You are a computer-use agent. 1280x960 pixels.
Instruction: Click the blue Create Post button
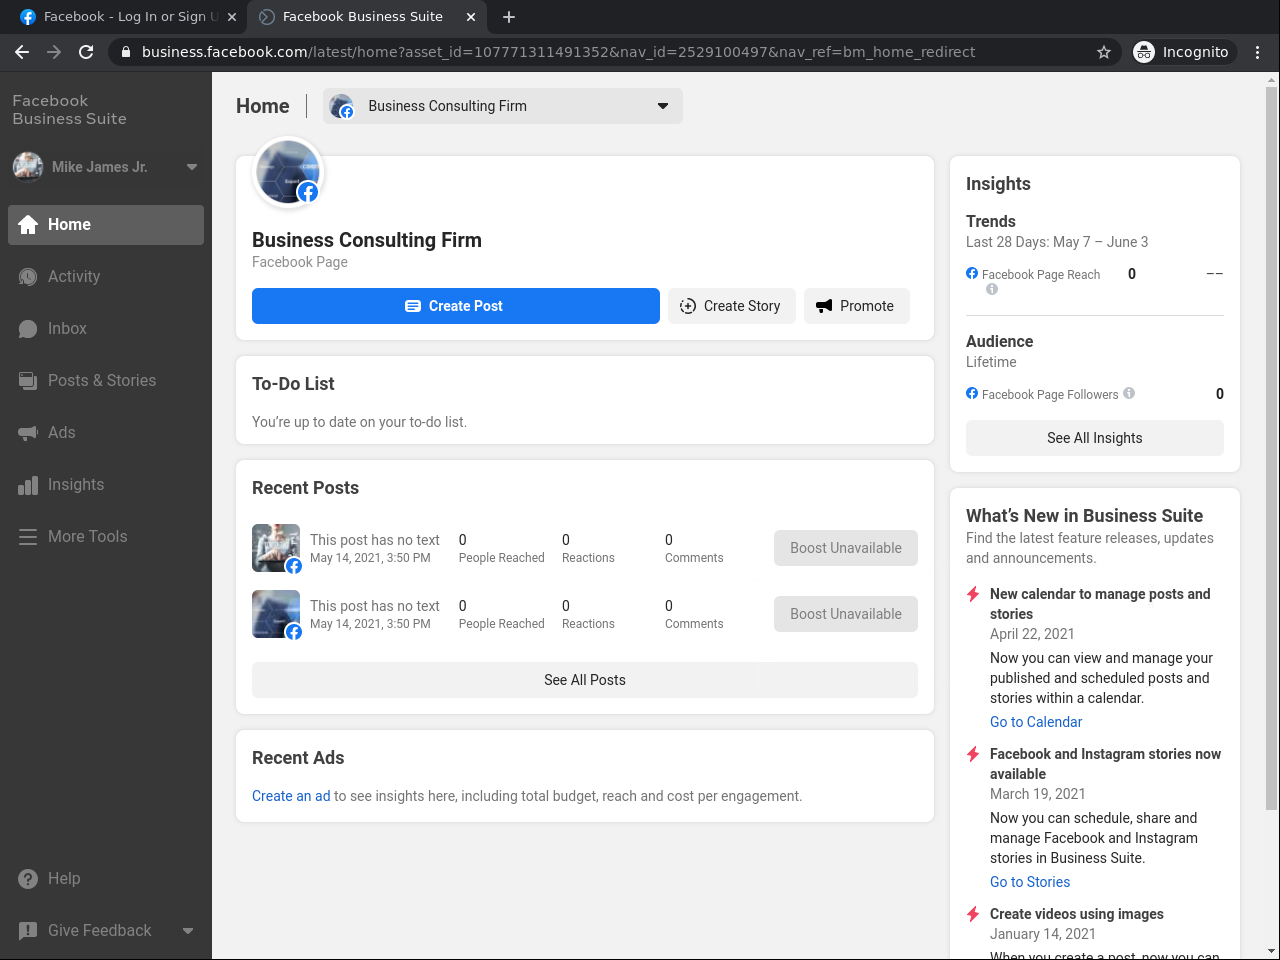pos(455,306)
